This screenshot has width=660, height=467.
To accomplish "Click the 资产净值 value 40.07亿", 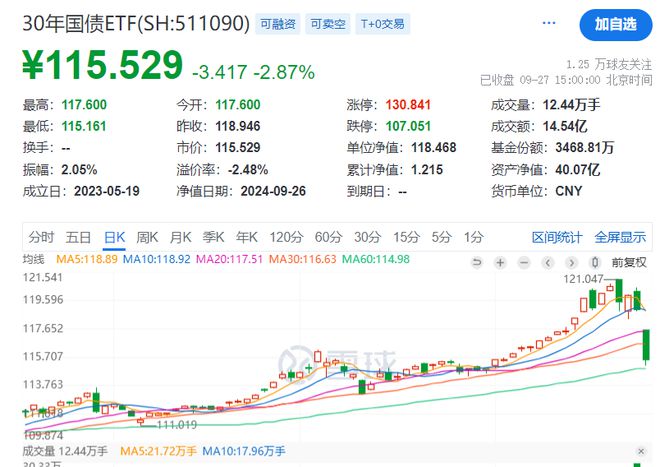I will (578, 169).
